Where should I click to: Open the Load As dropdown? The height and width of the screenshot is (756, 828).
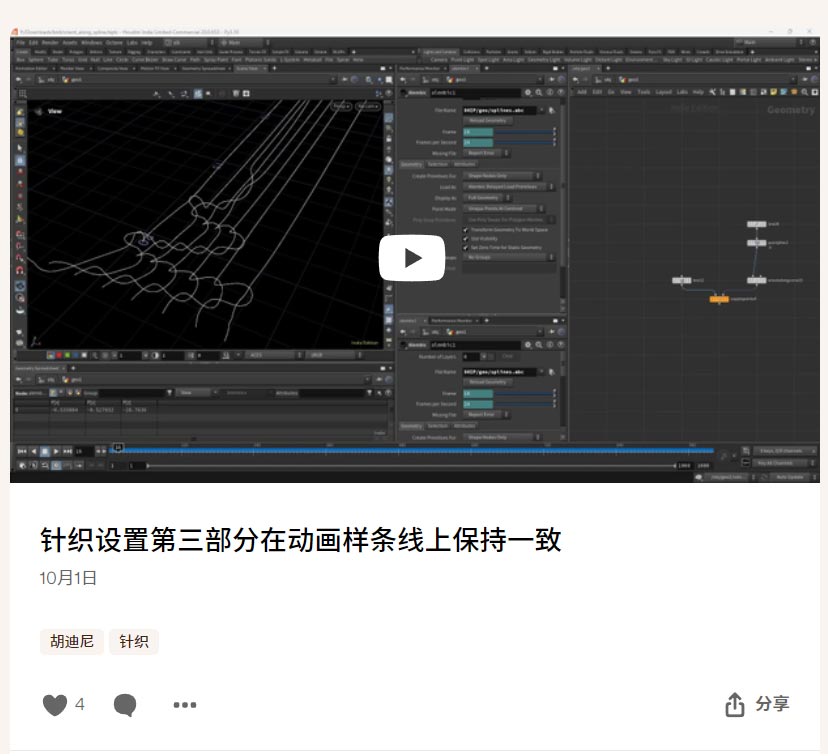[x=509, y=187]
